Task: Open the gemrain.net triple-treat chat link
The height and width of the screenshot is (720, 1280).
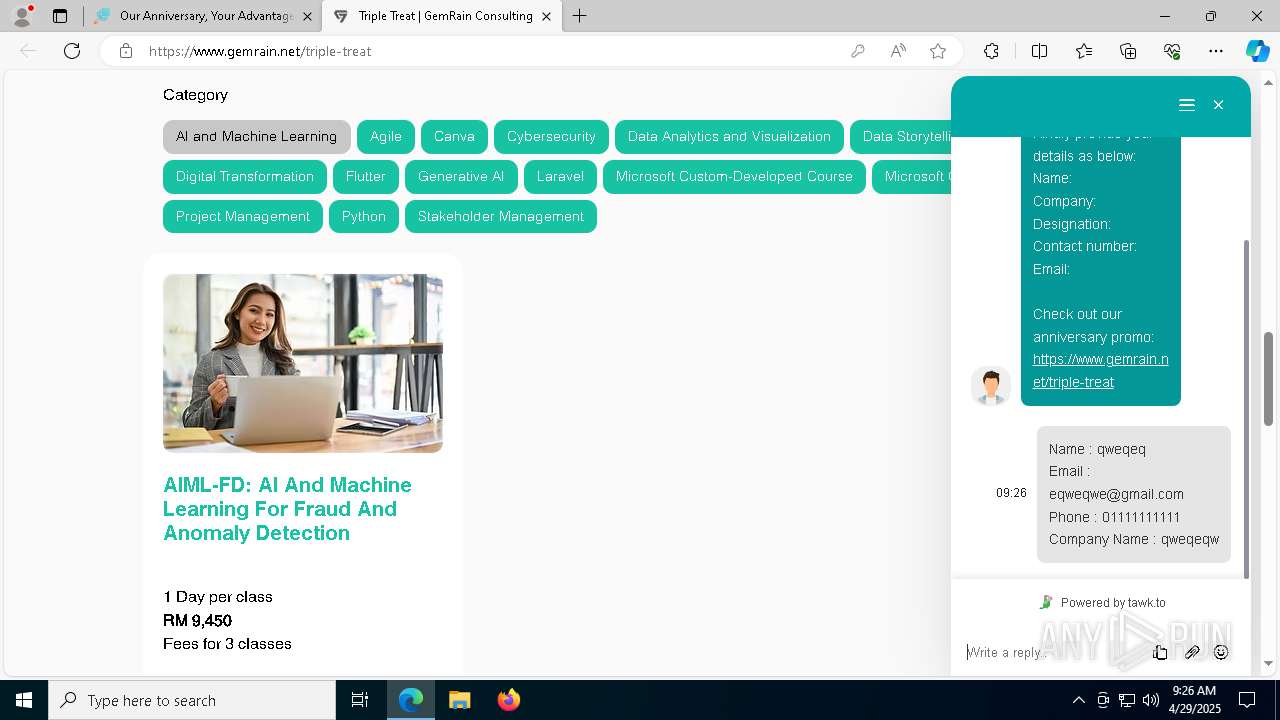Action: [1100, 370]
